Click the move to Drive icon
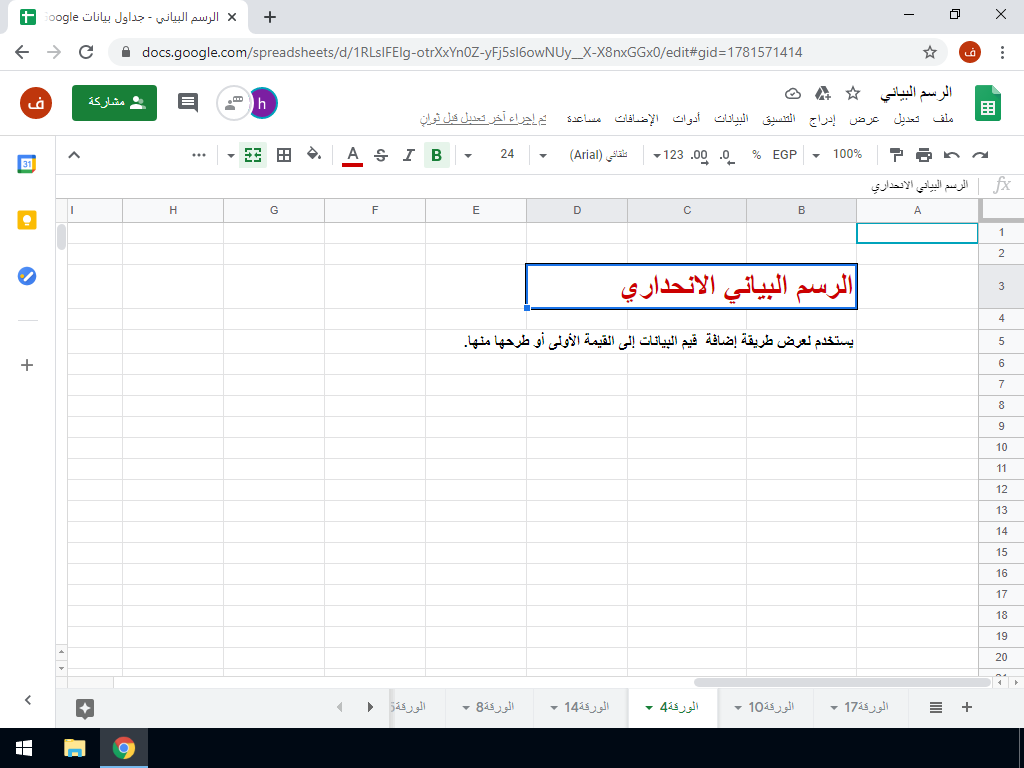 823,93
